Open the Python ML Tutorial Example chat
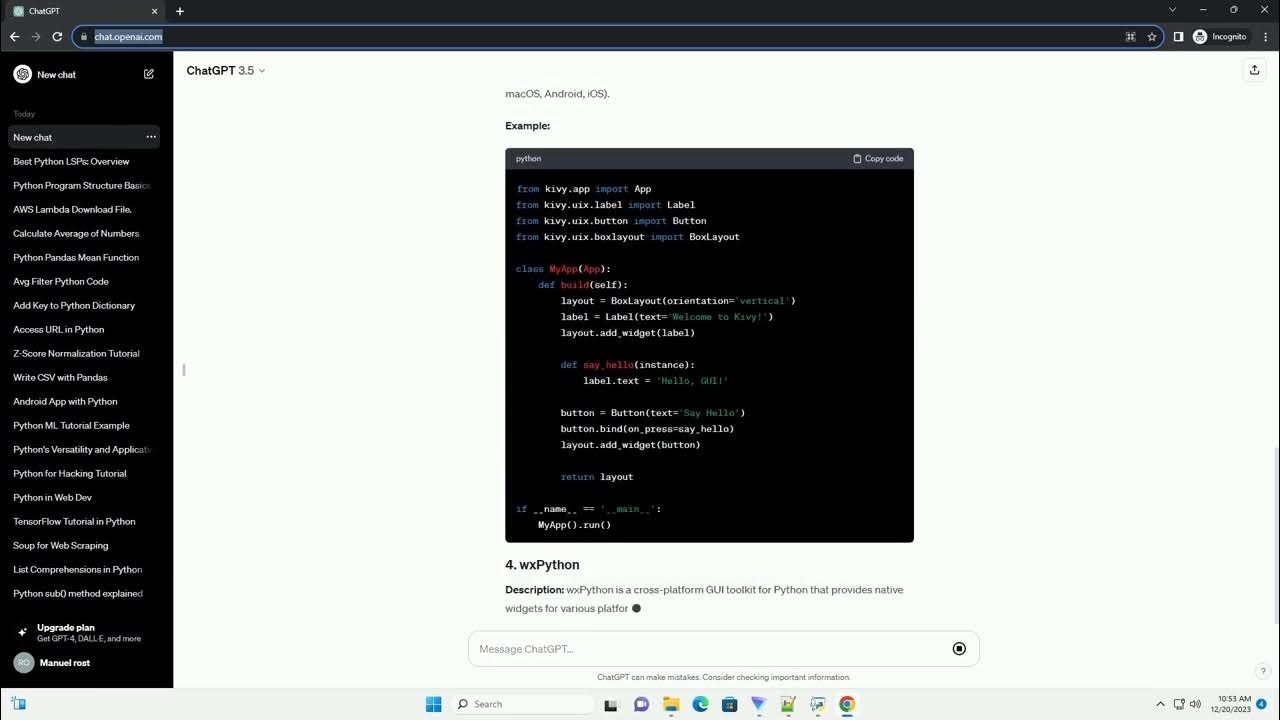The image size is (1280, 720). point(84,425)
